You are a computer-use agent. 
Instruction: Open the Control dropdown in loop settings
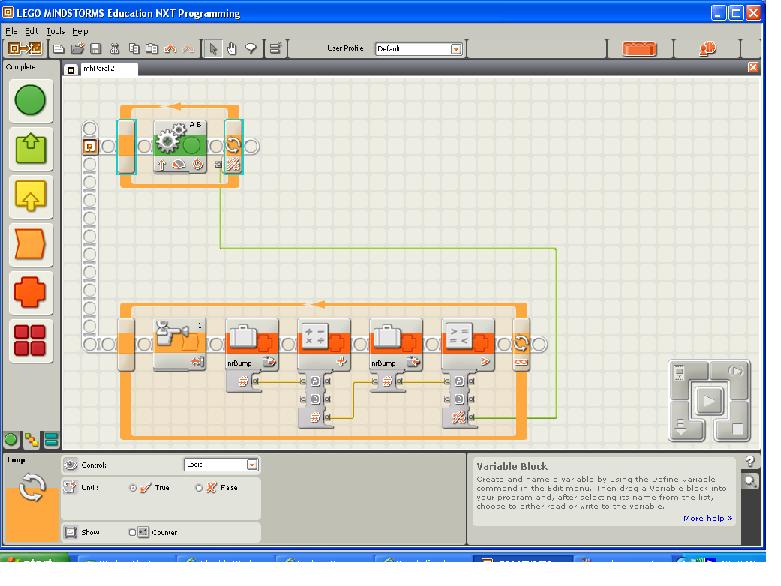click(x=252, y=465)
